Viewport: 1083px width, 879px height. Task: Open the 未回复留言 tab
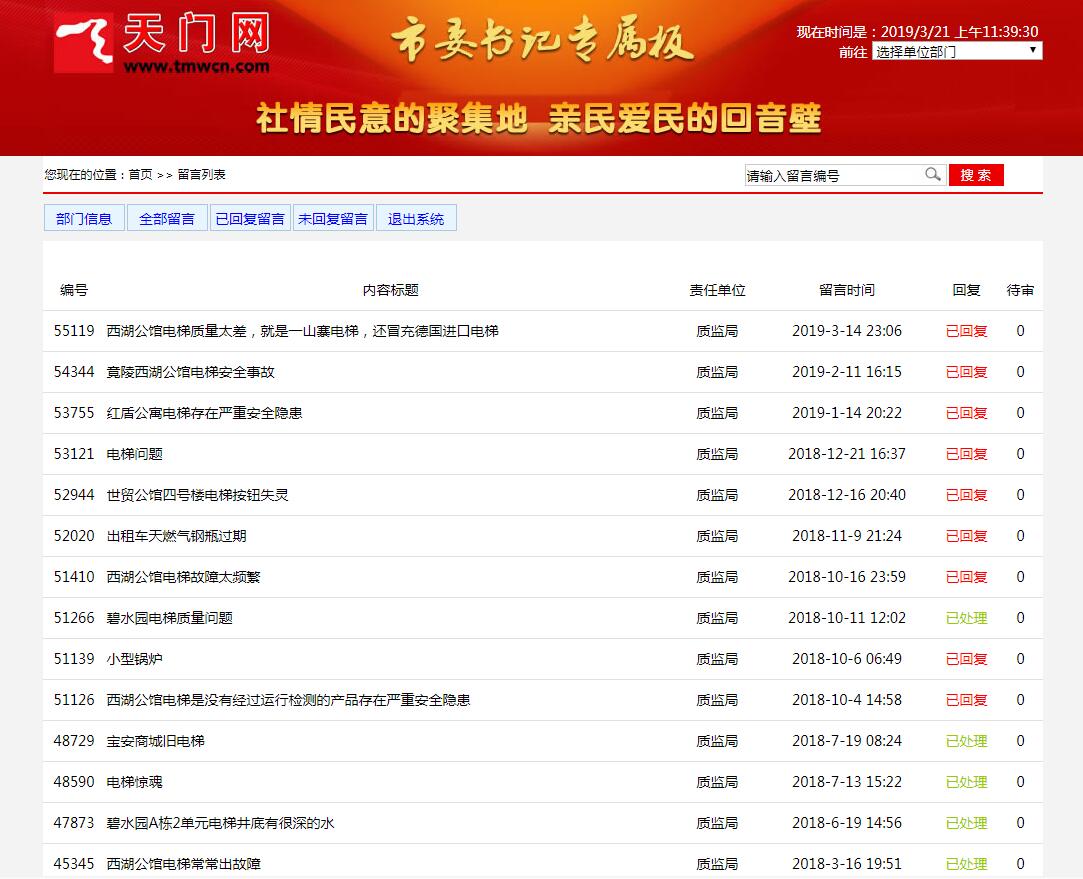[333, 218]
